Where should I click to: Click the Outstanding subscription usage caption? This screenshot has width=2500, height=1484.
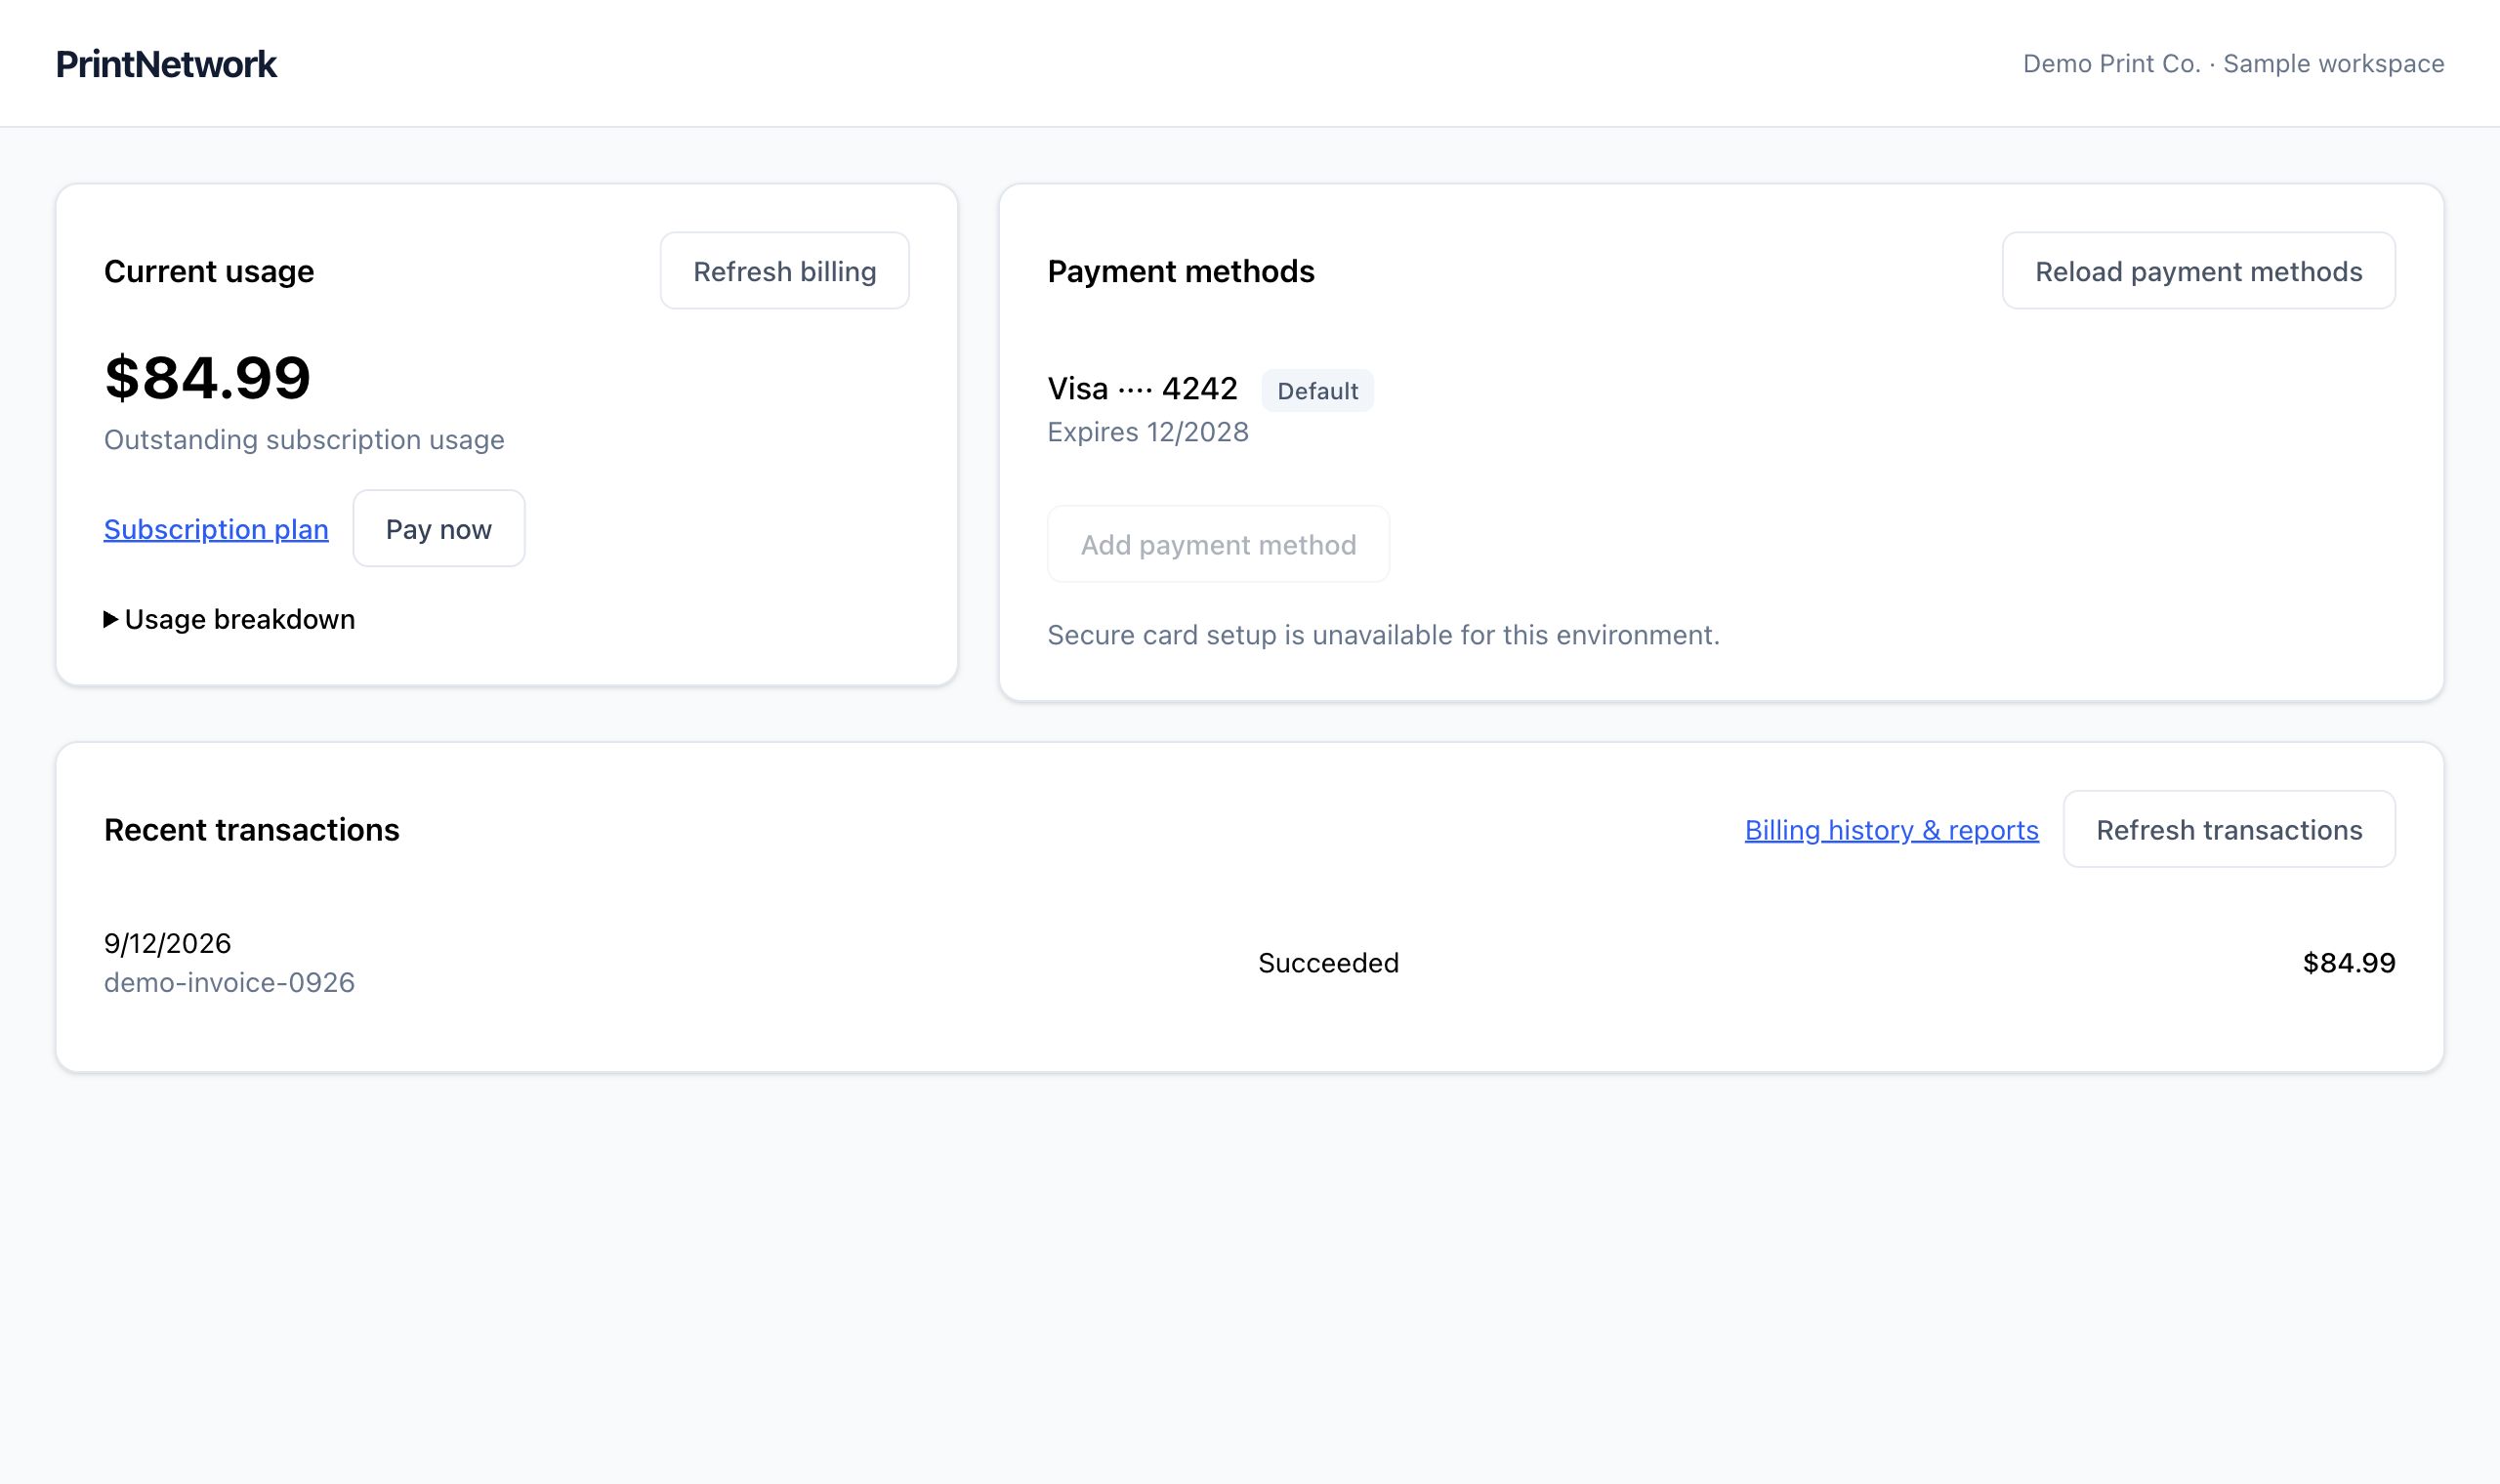[304, 440]
